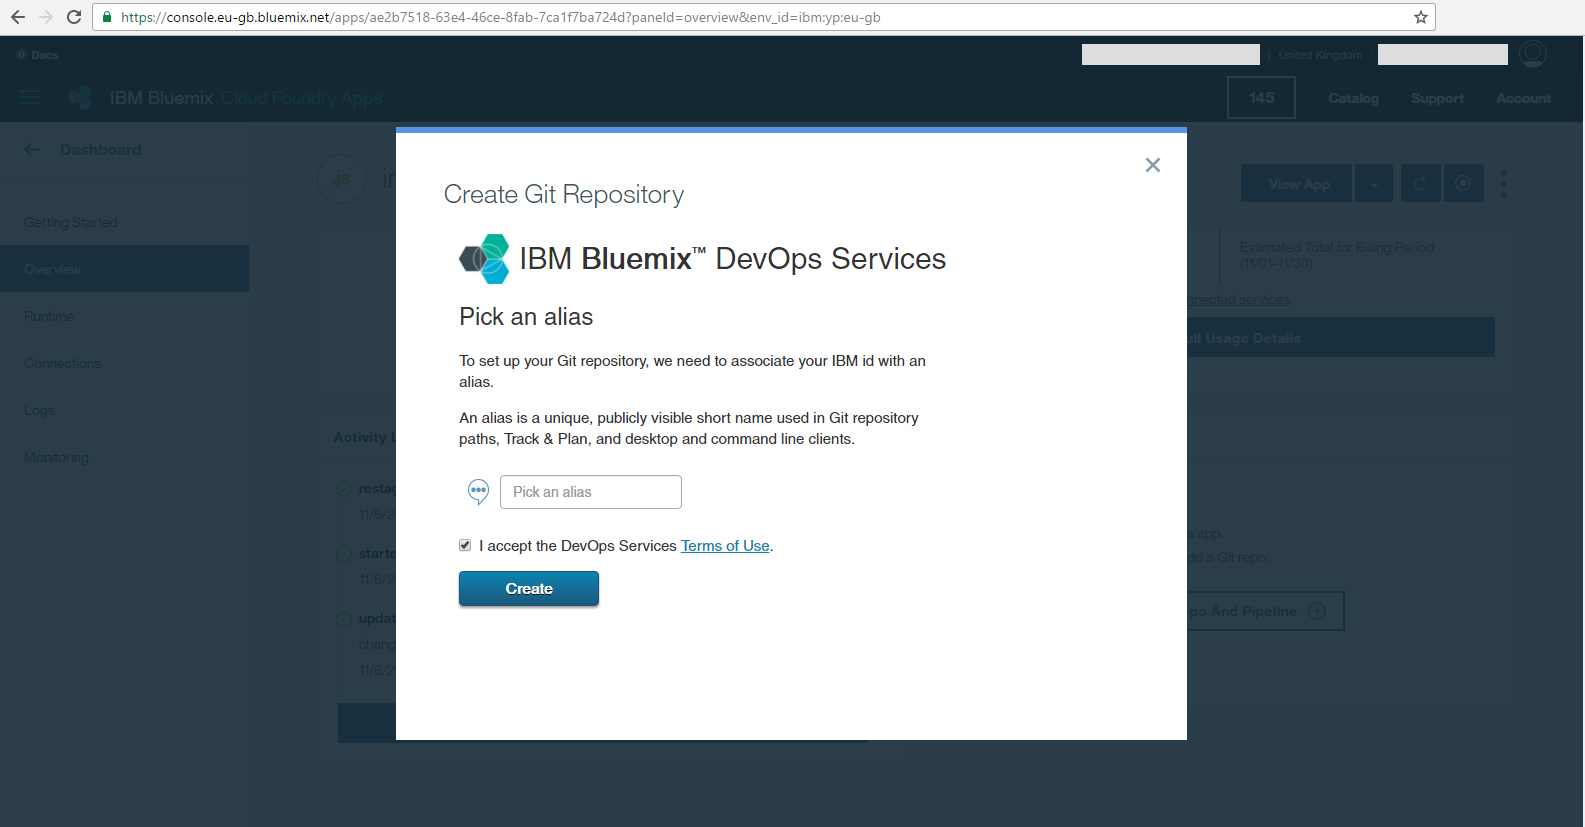Viewport: 1585px width, 827px height.
Task: Close the Create Git Repository dialog
Action: [1152, 165]
